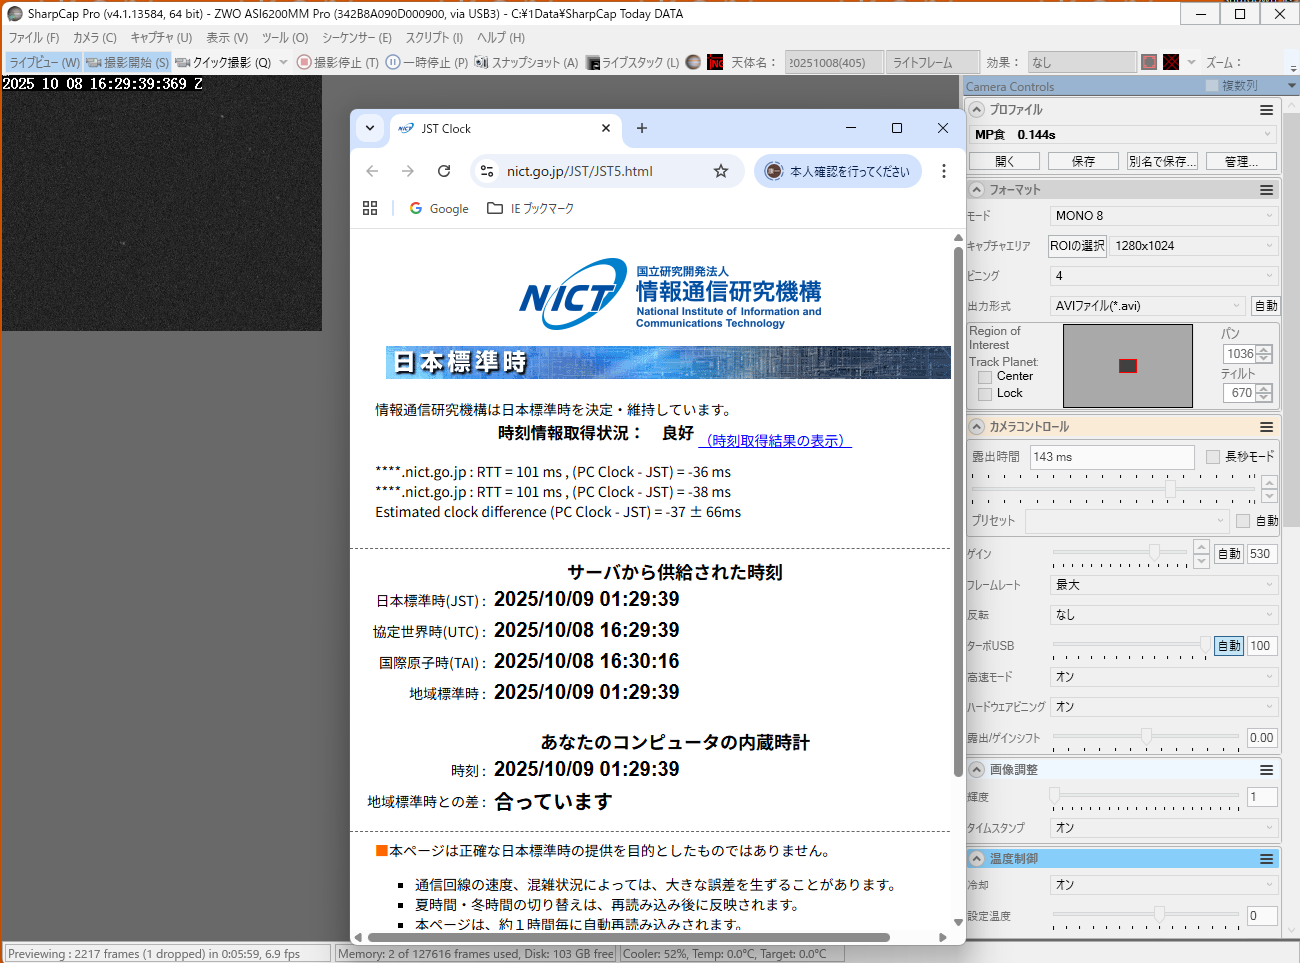Enable the 長秒モード checkbox
Viewport: 1300px width, 963px height.
[1213, 457]
